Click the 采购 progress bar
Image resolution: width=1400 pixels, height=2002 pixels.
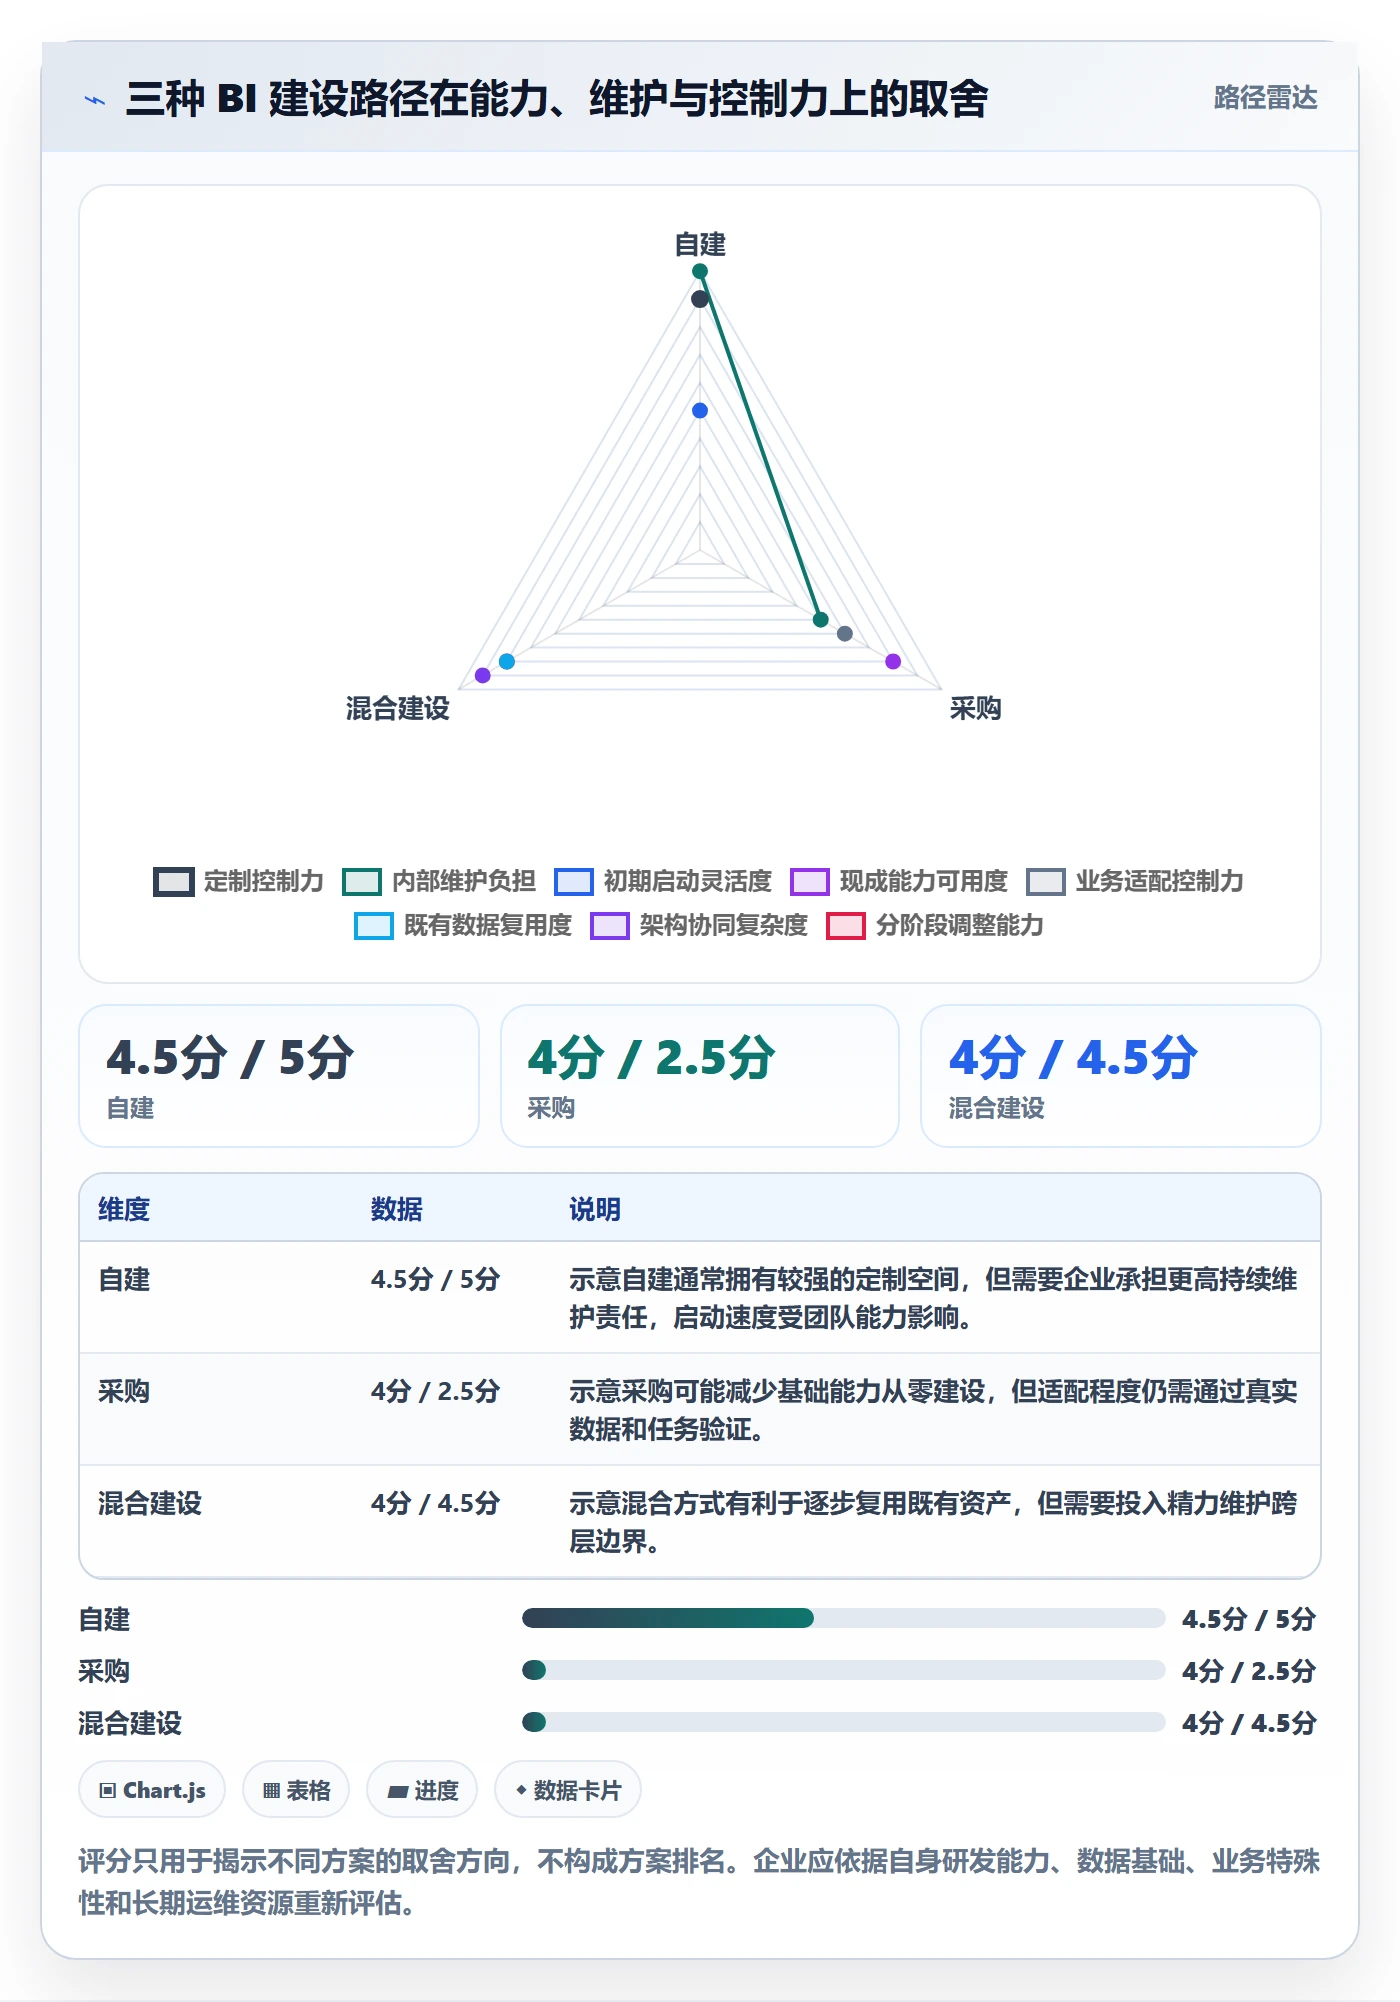pyautogui.click(x=844, y=1670)
